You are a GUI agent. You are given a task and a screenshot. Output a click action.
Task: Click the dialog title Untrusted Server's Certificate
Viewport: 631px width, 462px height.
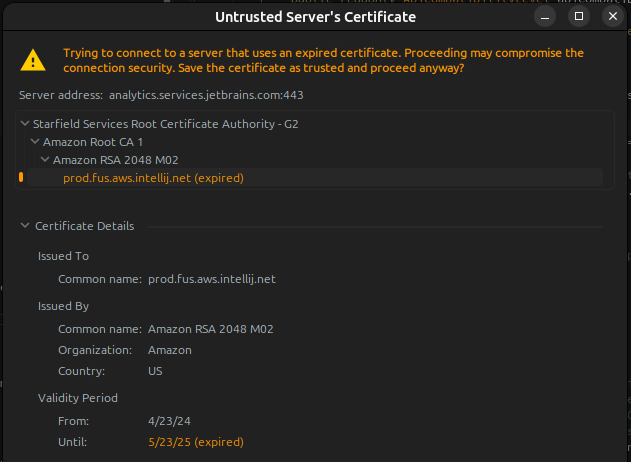click(315, 17)
